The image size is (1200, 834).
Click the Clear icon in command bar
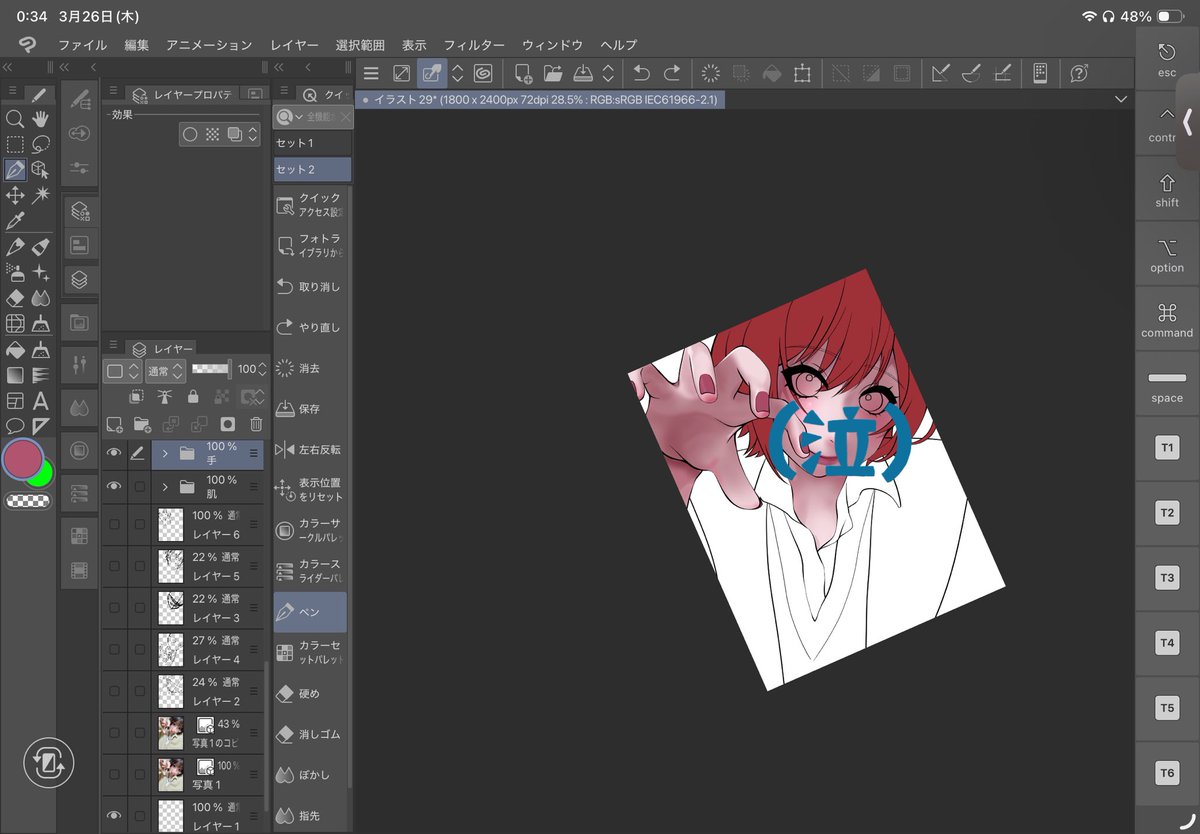tap(710, 73)
